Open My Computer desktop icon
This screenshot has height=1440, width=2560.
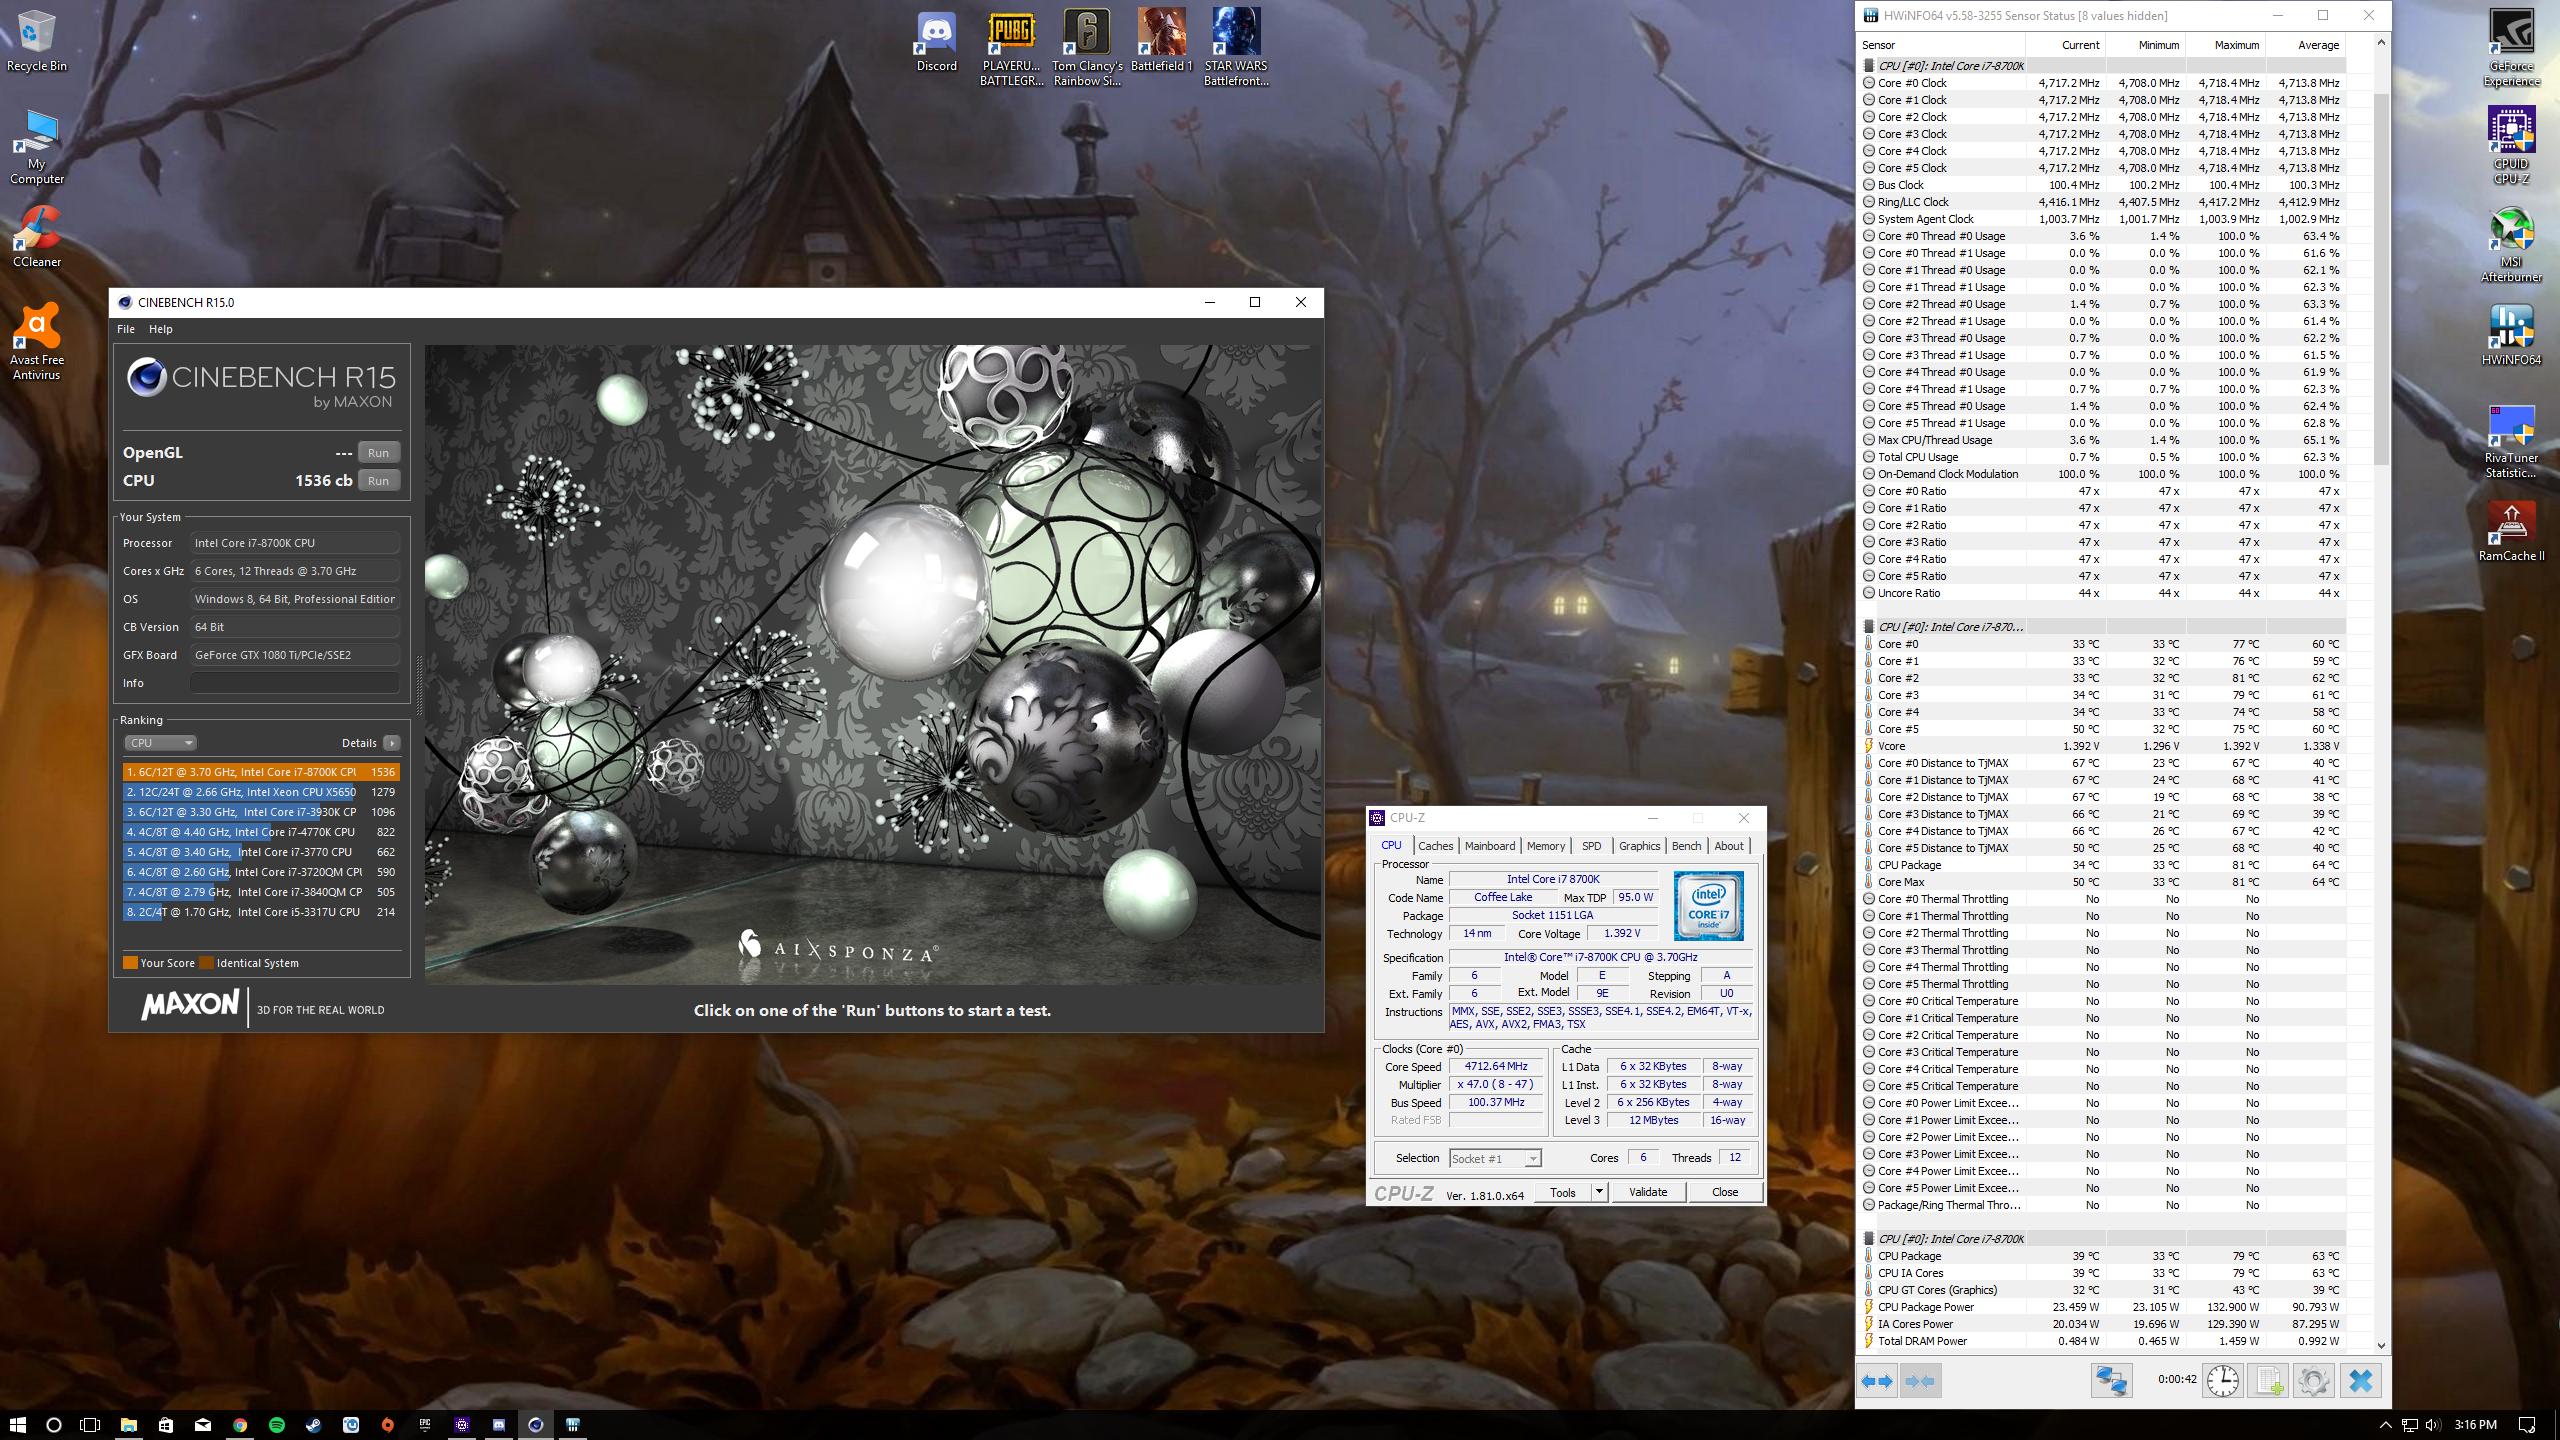[37, 146]
